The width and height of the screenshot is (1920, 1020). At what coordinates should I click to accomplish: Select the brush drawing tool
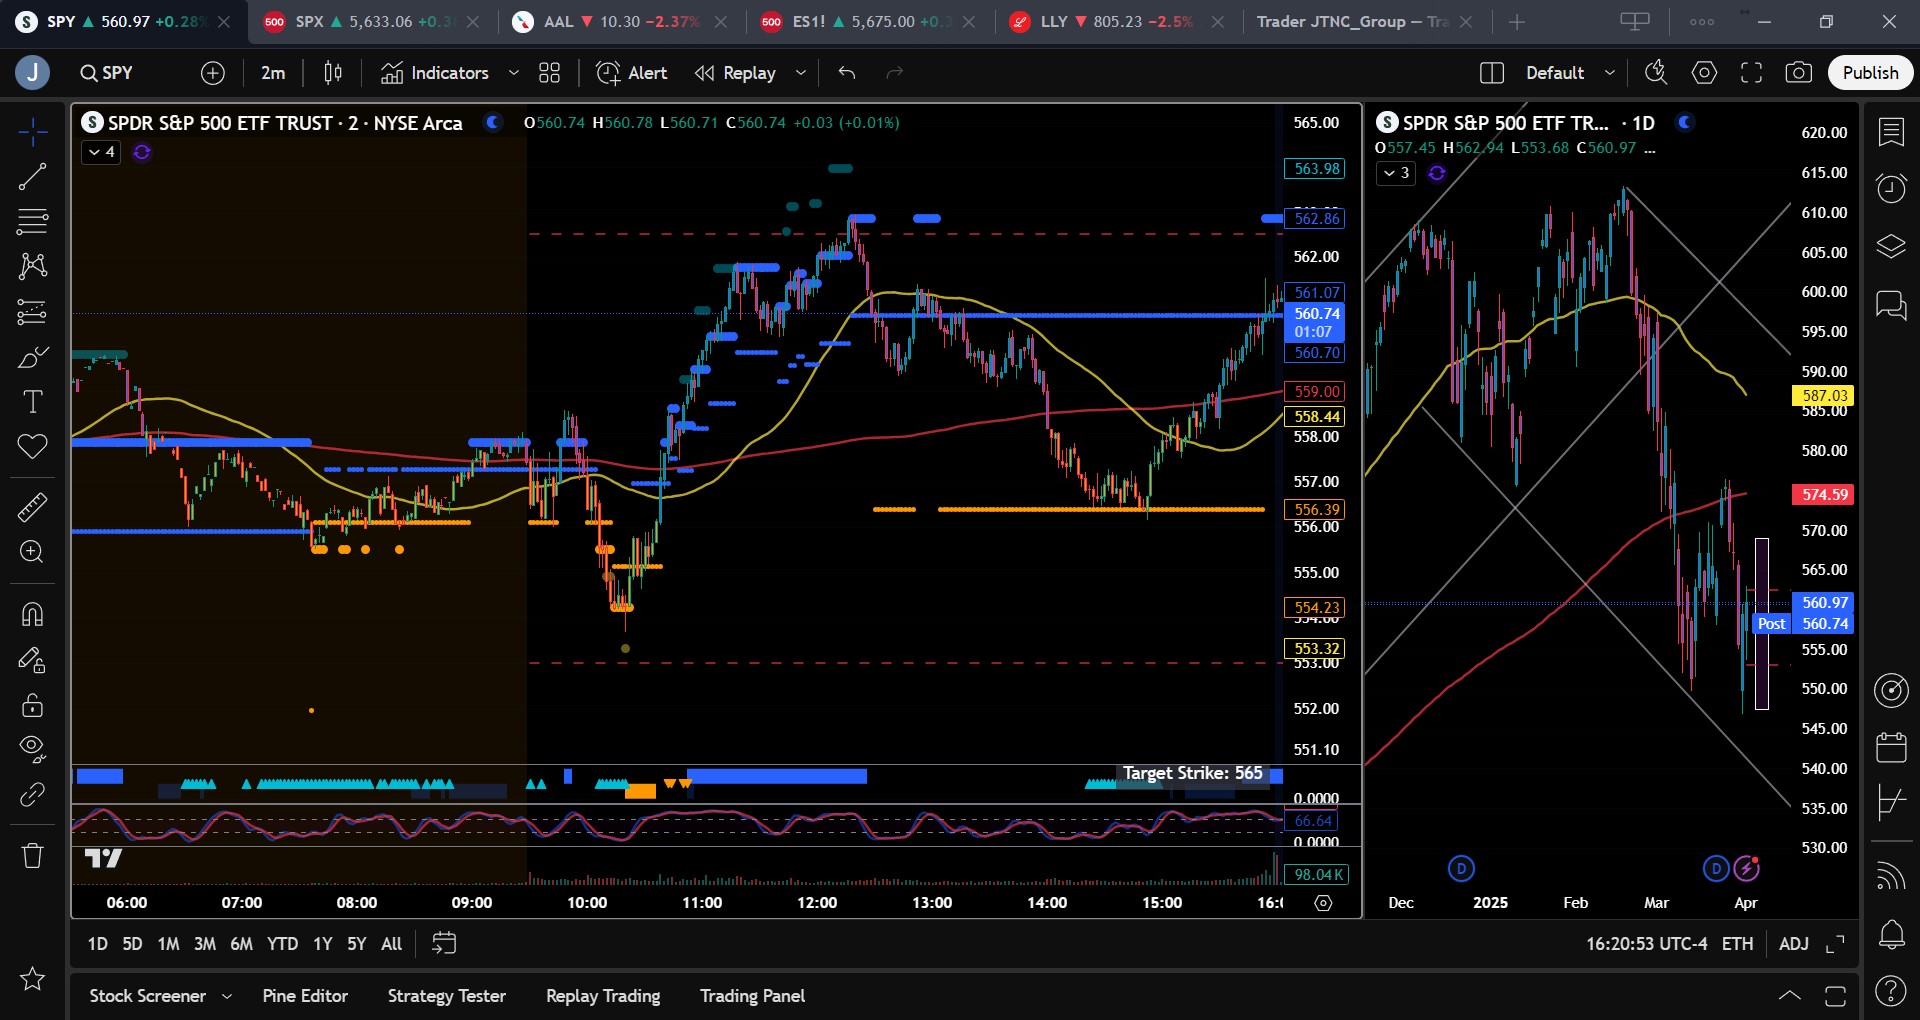(32, 357)
